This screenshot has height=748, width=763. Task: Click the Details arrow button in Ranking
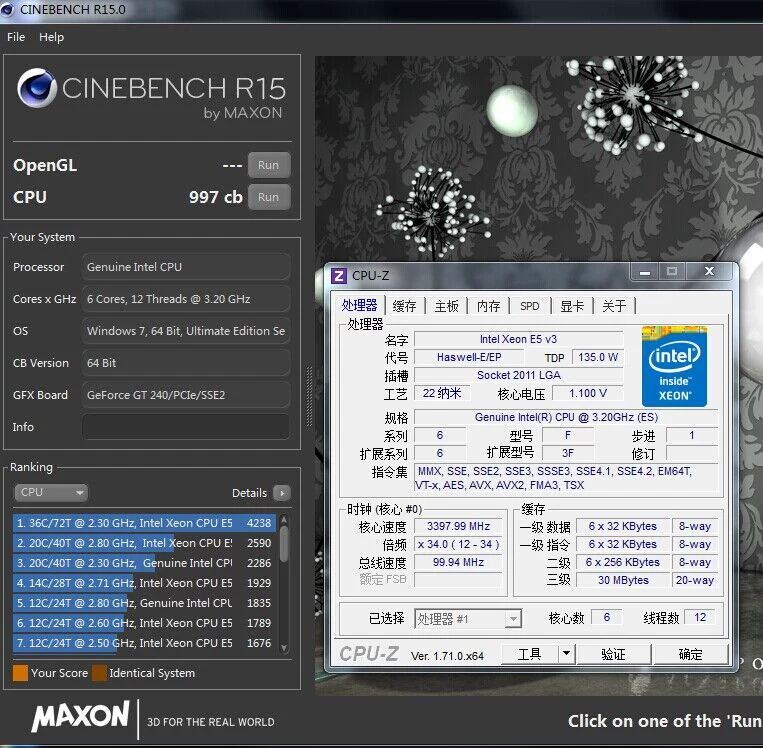click(282, 493)
